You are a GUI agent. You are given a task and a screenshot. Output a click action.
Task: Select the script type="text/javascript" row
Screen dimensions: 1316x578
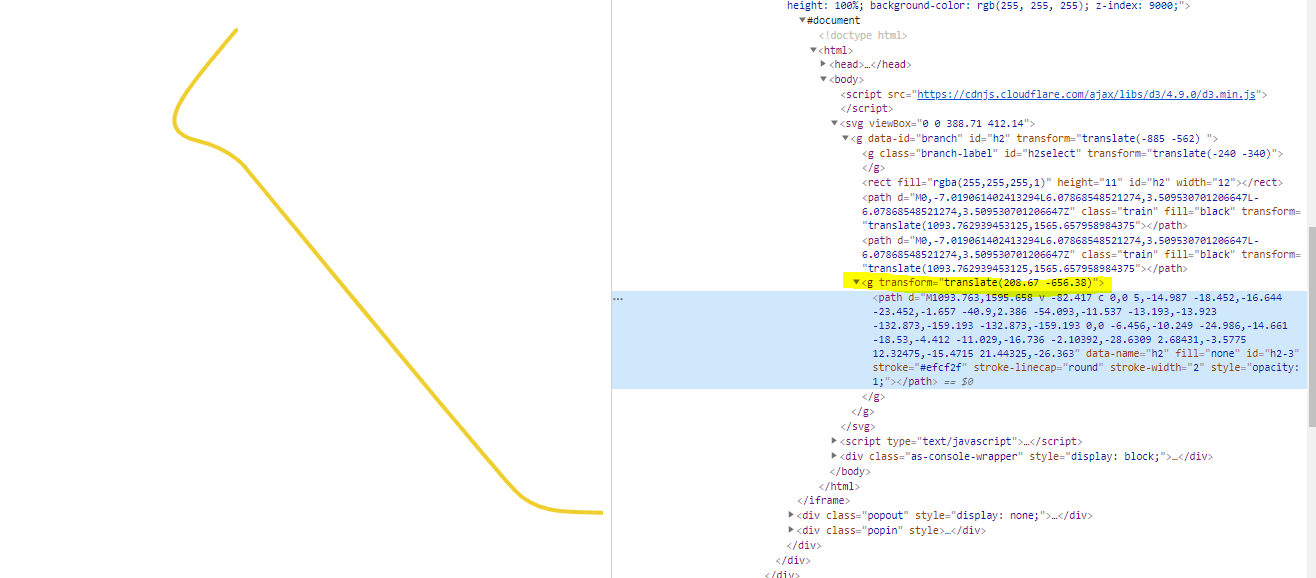click(961, 441)
